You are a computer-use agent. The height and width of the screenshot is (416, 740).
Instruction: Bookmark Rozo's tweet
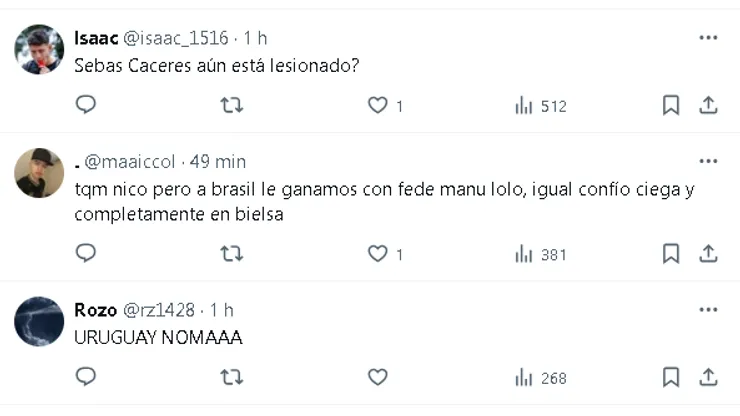point(671,377)
